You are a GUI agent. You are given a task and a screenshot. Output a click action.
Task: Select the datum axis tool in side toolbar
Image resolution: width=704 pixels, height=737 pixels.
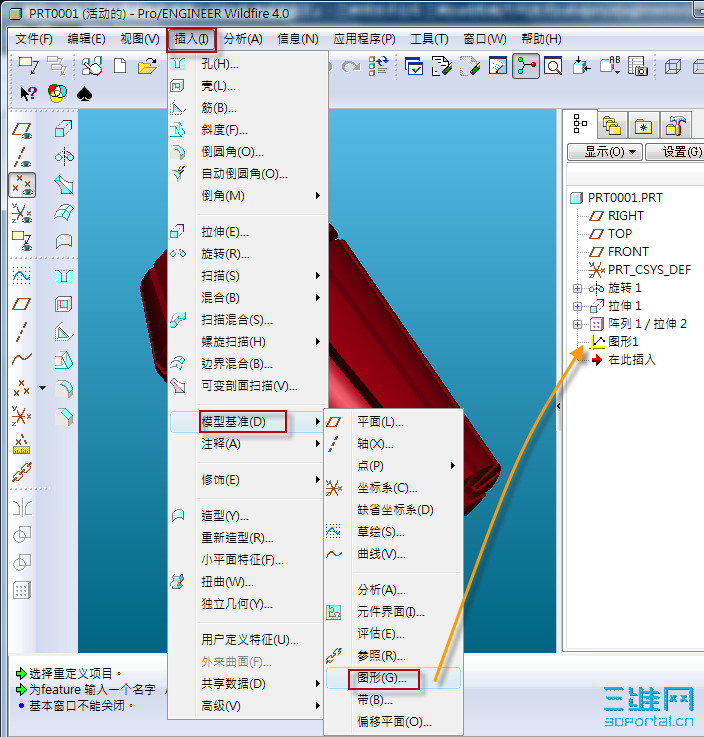coord(21,332)
